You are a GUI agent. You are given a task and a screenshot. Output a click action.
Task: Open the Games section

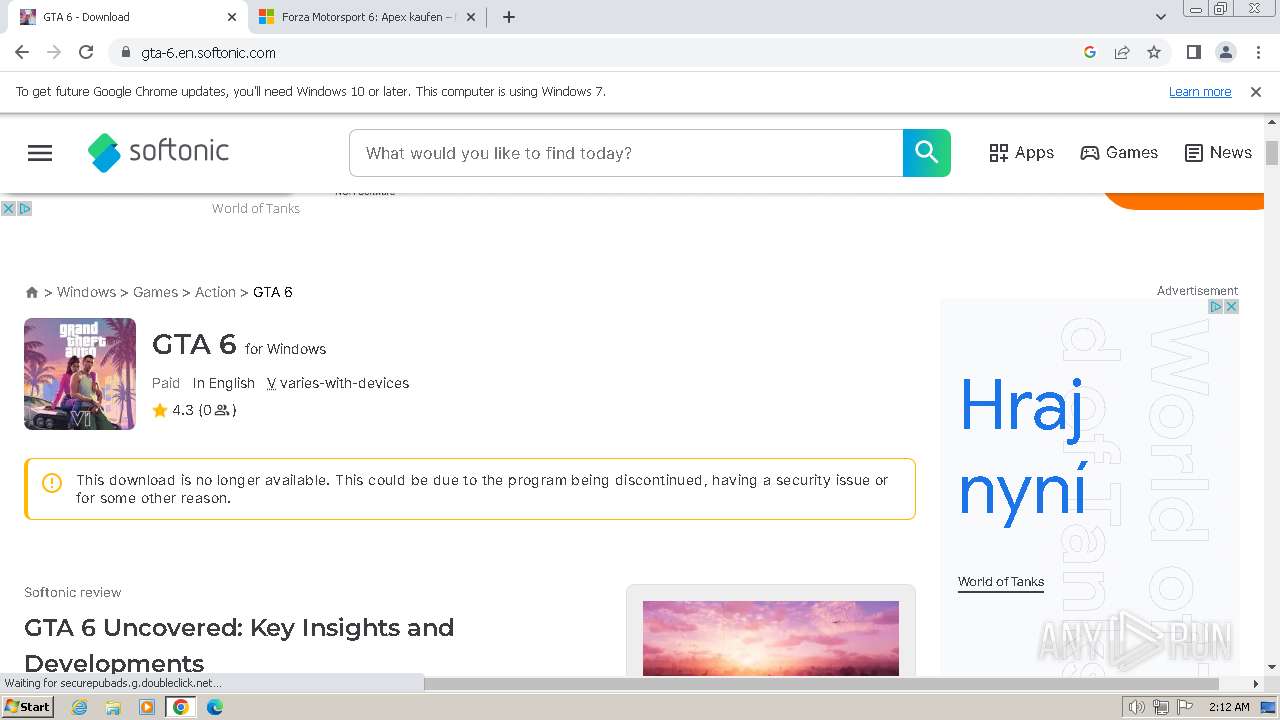pos(1119,153)
